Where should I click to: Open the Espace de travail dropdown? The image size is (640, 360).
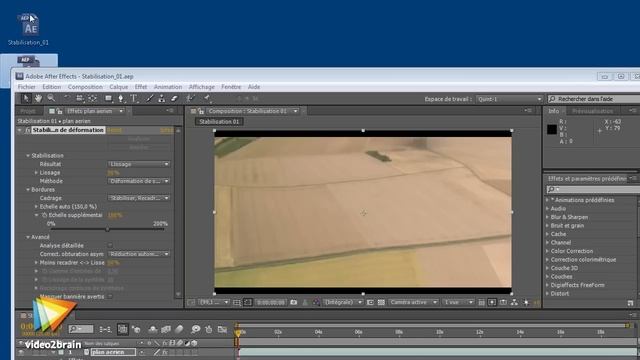(509, 99)
